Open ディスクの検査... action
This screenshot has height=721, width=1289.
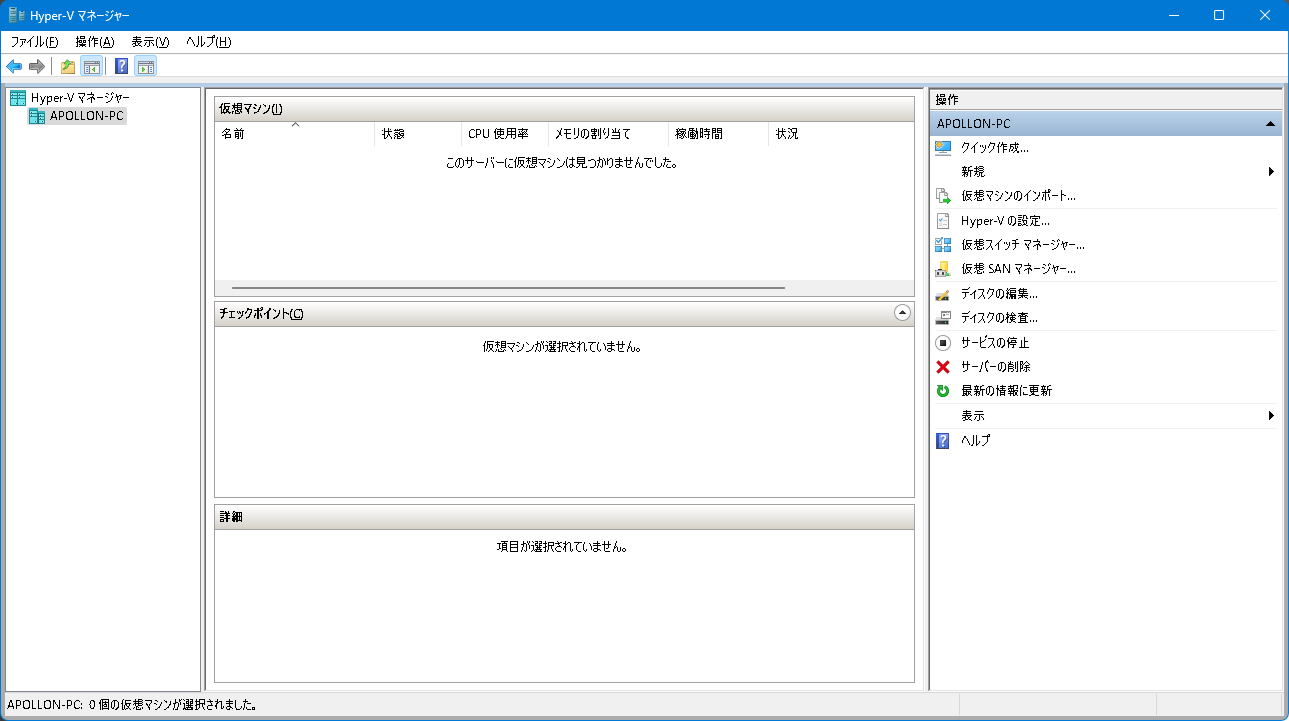click(999, 318)
